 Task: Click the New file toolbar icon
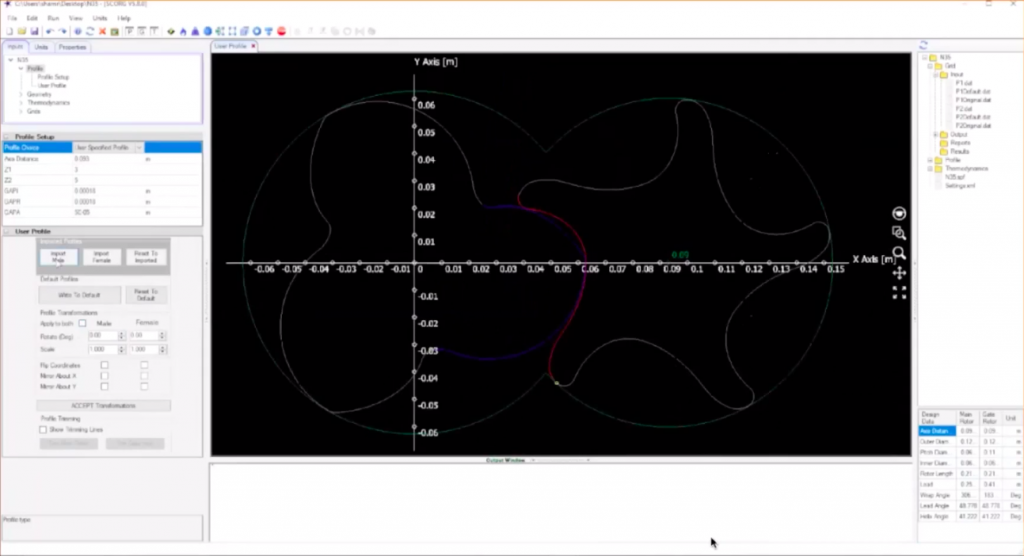point(9,31)
